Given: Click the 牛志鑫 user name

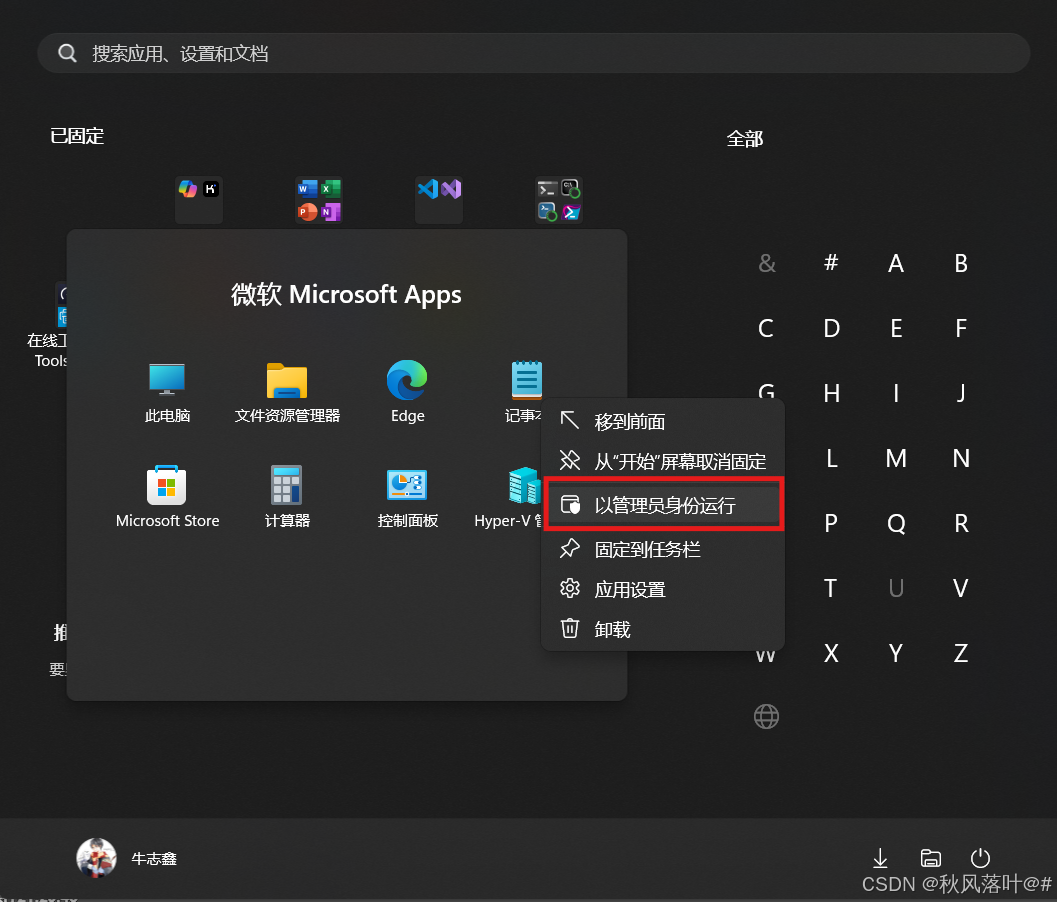Looking at the screenshot, I should click(x=154, y=858).
